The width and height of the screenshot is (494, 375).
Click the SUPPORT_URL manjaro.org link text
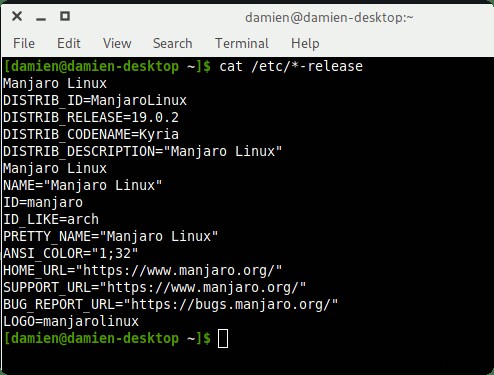coord(203,287)
